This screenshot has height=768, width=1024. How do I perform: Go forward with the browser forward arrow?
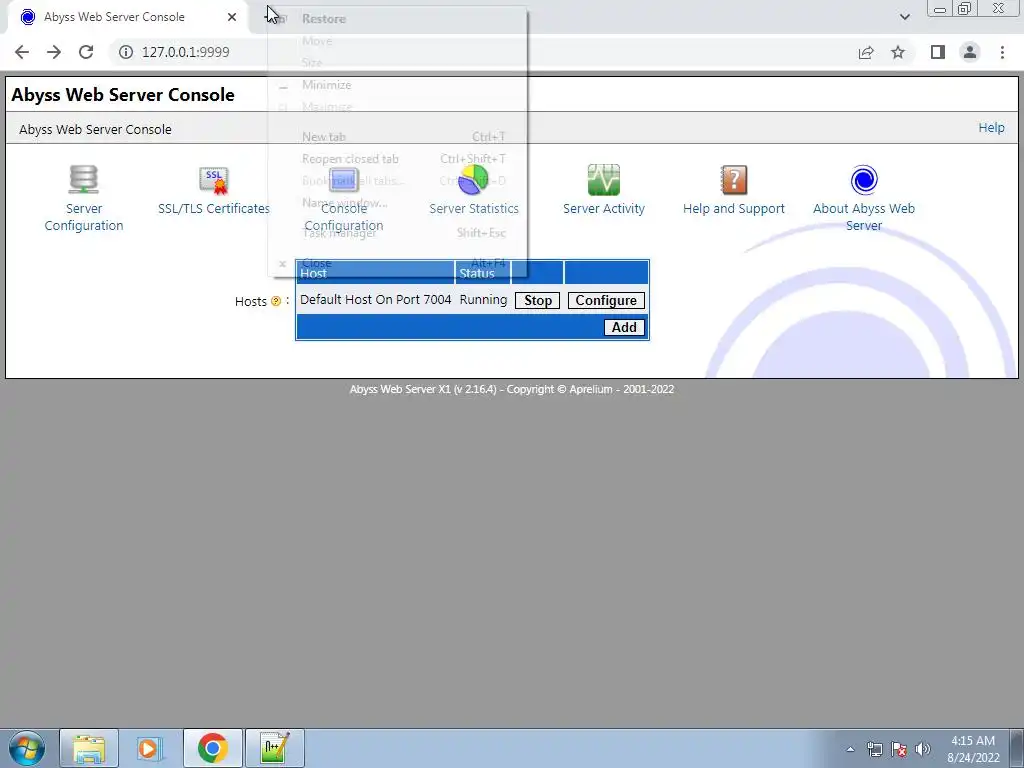click(54, 52)
